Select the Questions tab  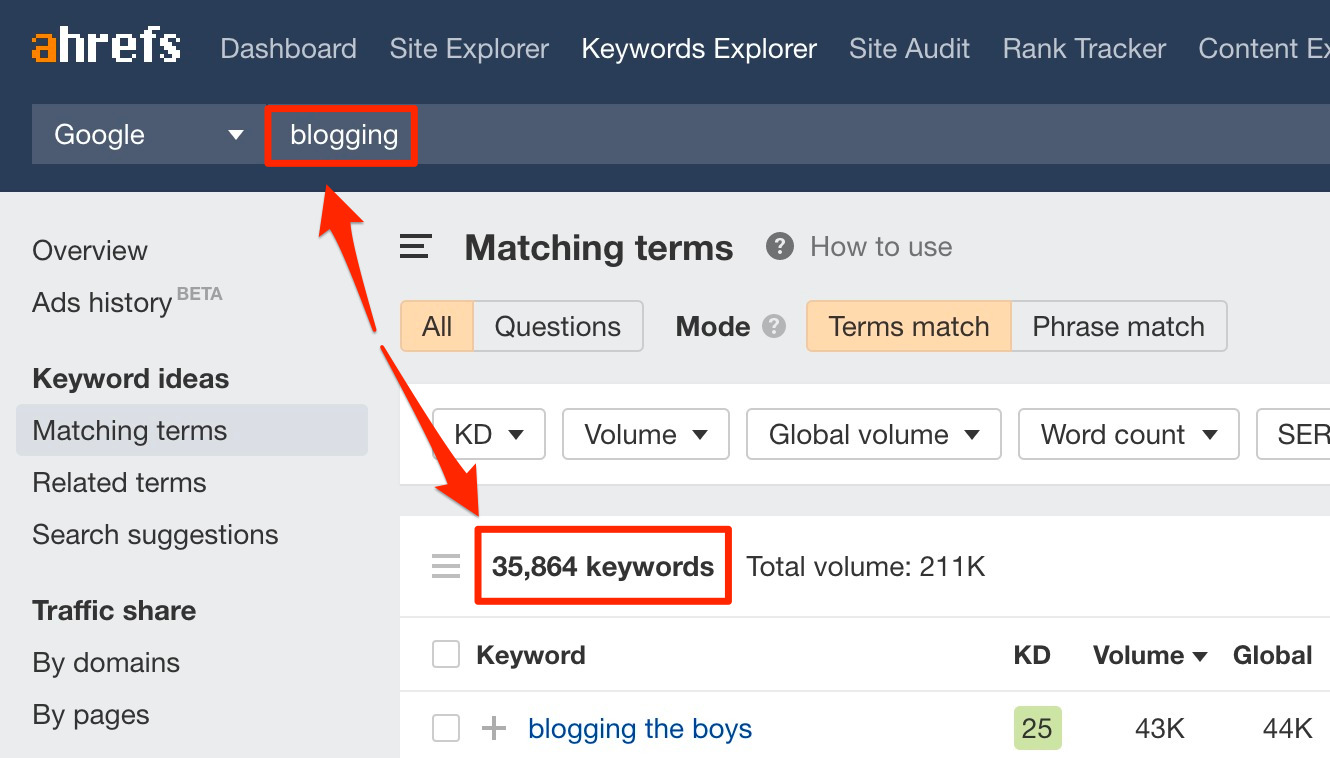(557, 327)
